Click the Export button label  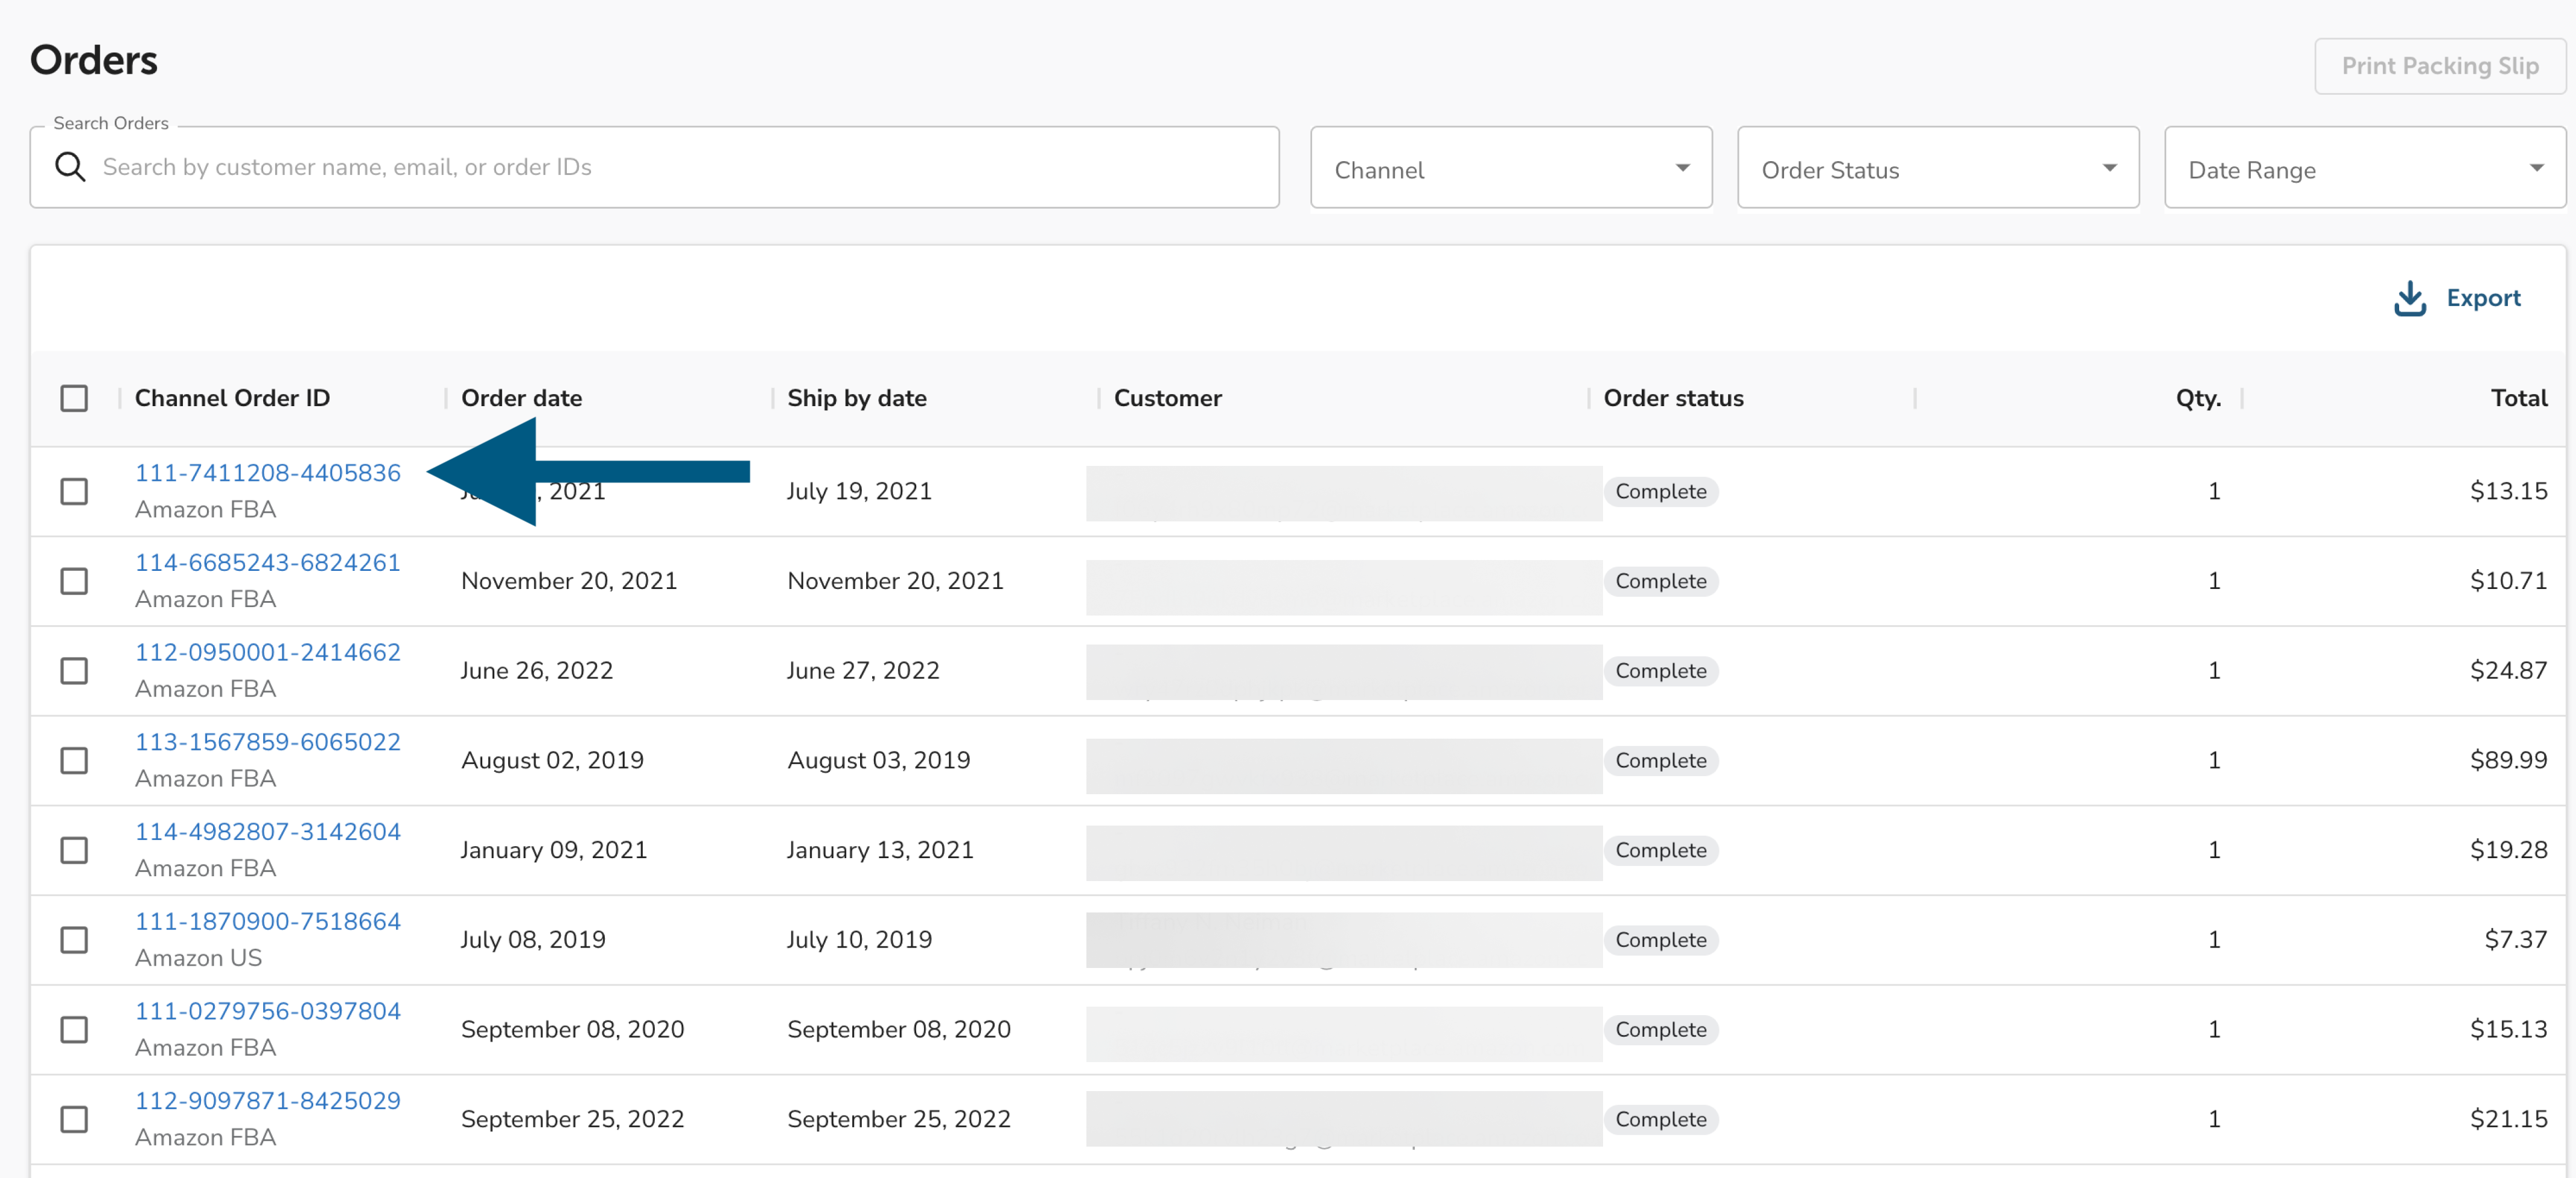click(2483, 298)
